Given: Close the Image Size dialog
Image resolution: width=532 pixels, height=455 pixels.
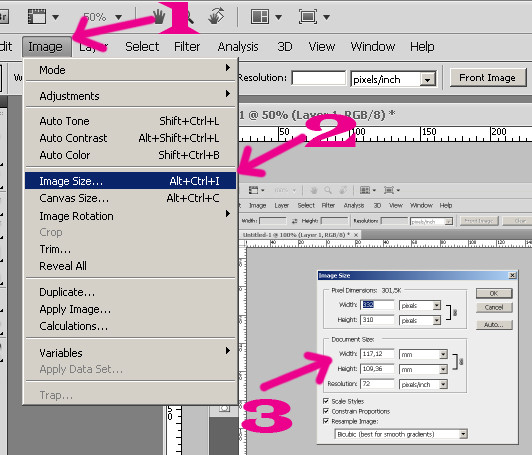Looking at the screenshot, I should point(512,276).
